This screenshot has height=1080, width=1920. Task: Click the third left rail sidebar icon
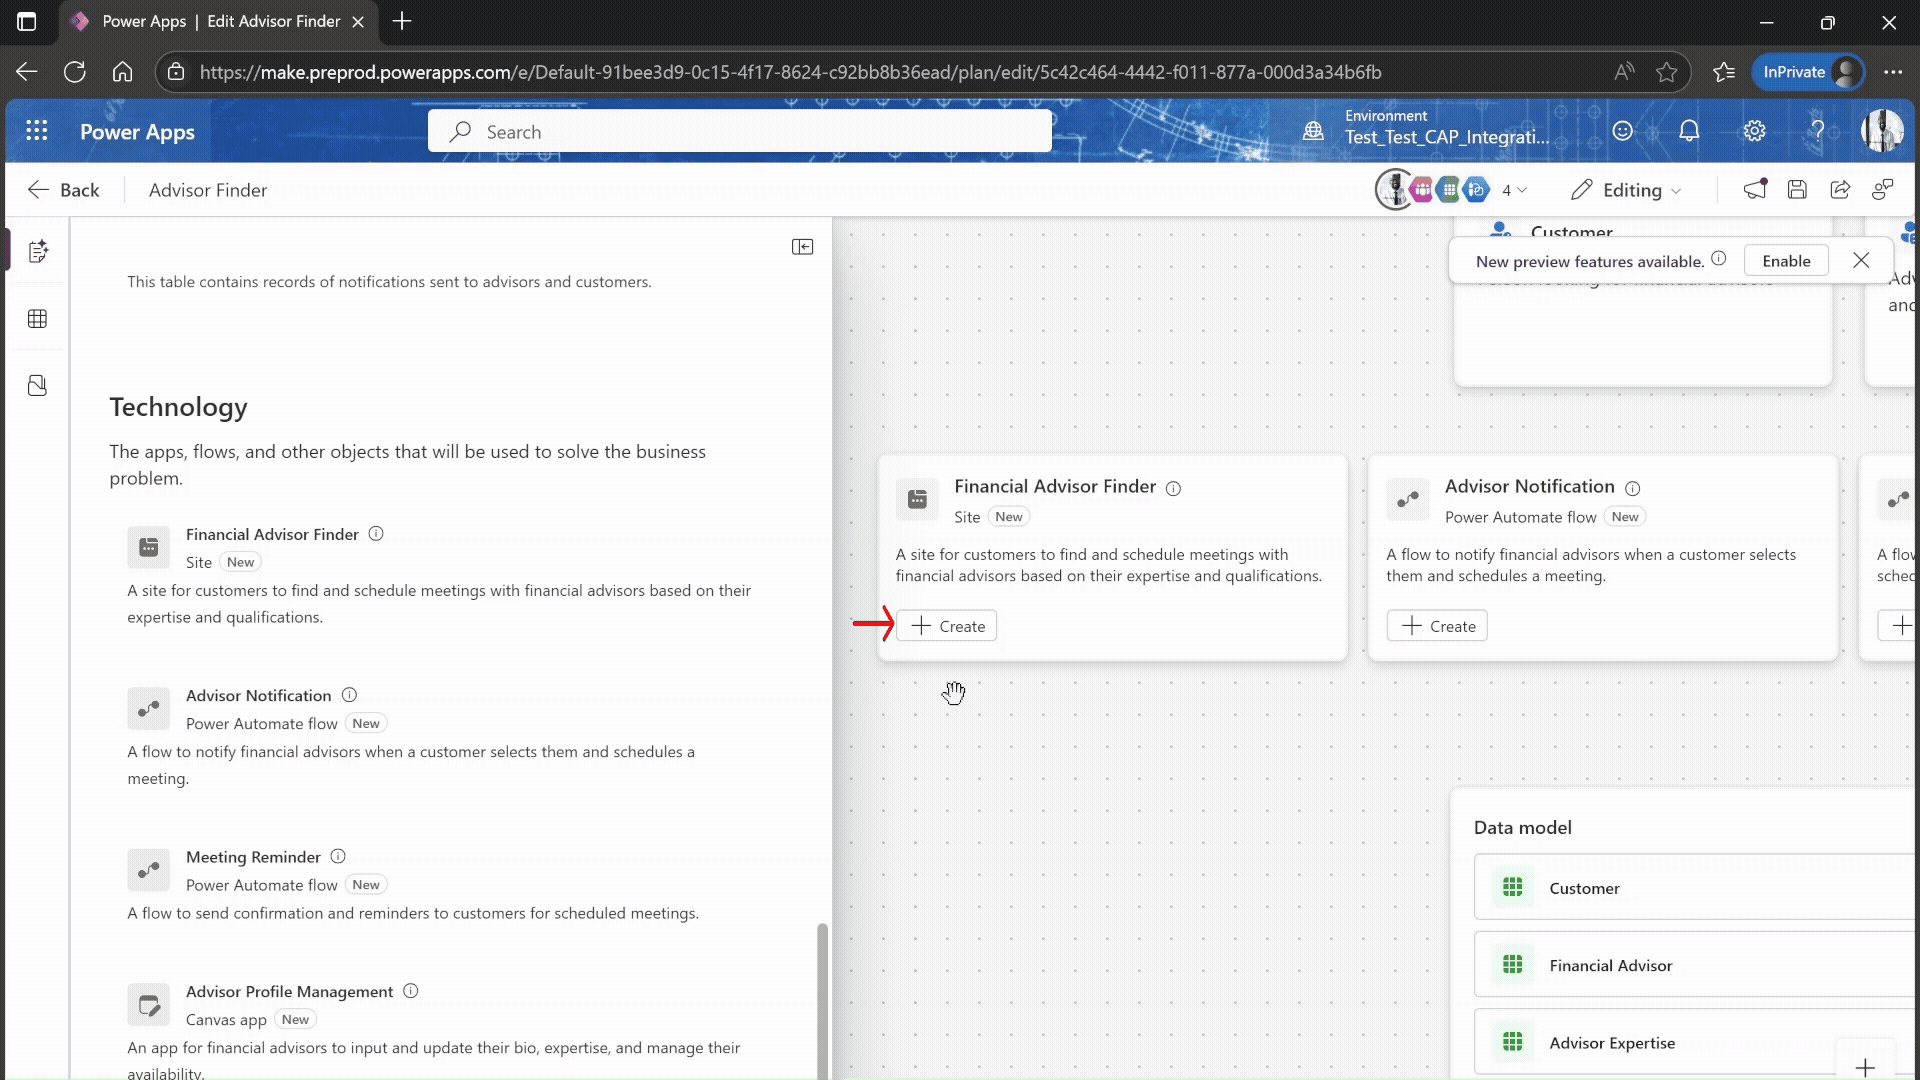[38, 386]
